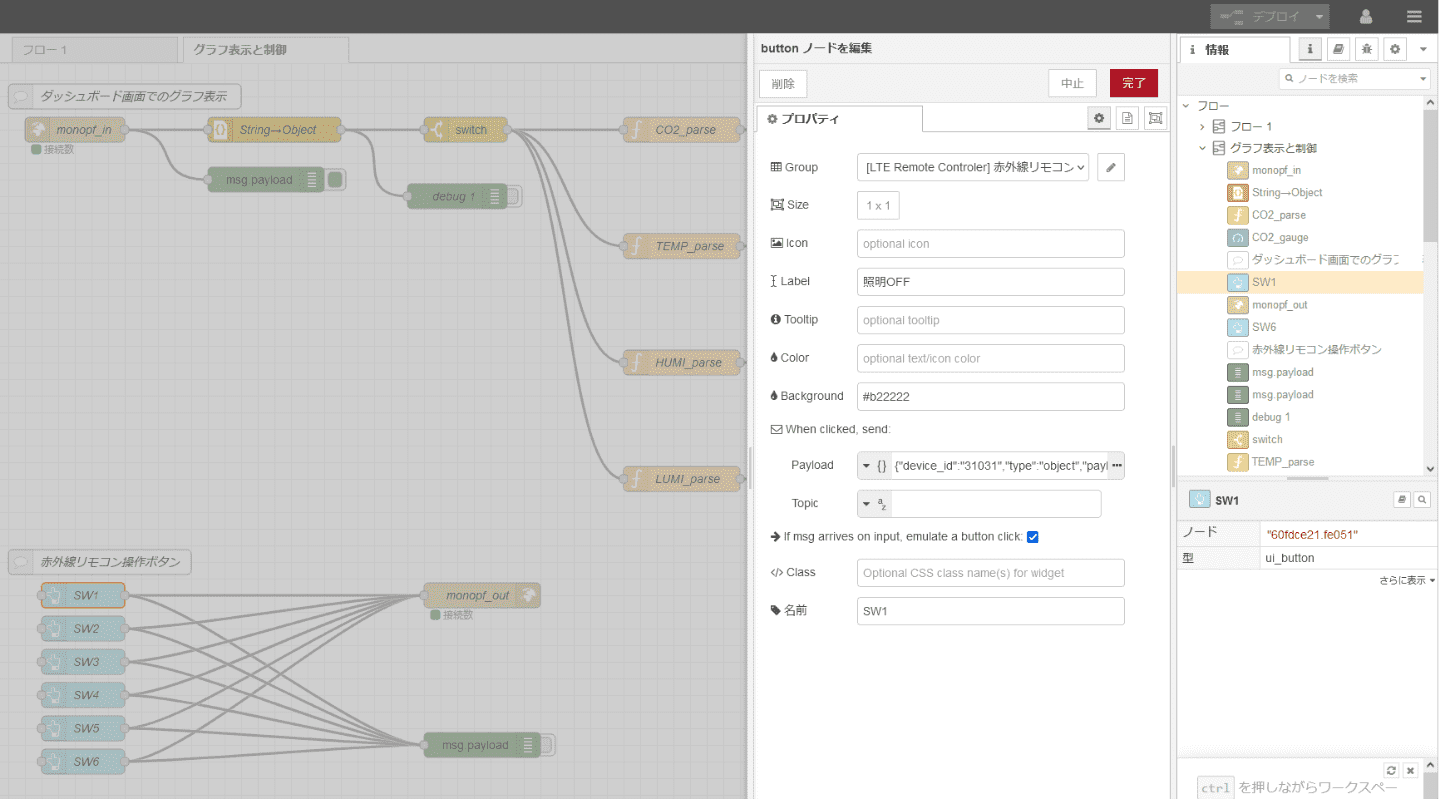Select the プロパティ tab in editor
Image resolution: width=1440 pixels, height=799 pixels.
(838, 119)
